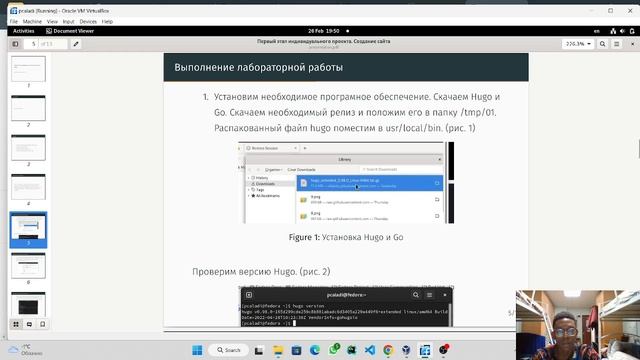Open WhatsApp from taskbar
This screenshot has height=360, width=640.
click(334, 349)
